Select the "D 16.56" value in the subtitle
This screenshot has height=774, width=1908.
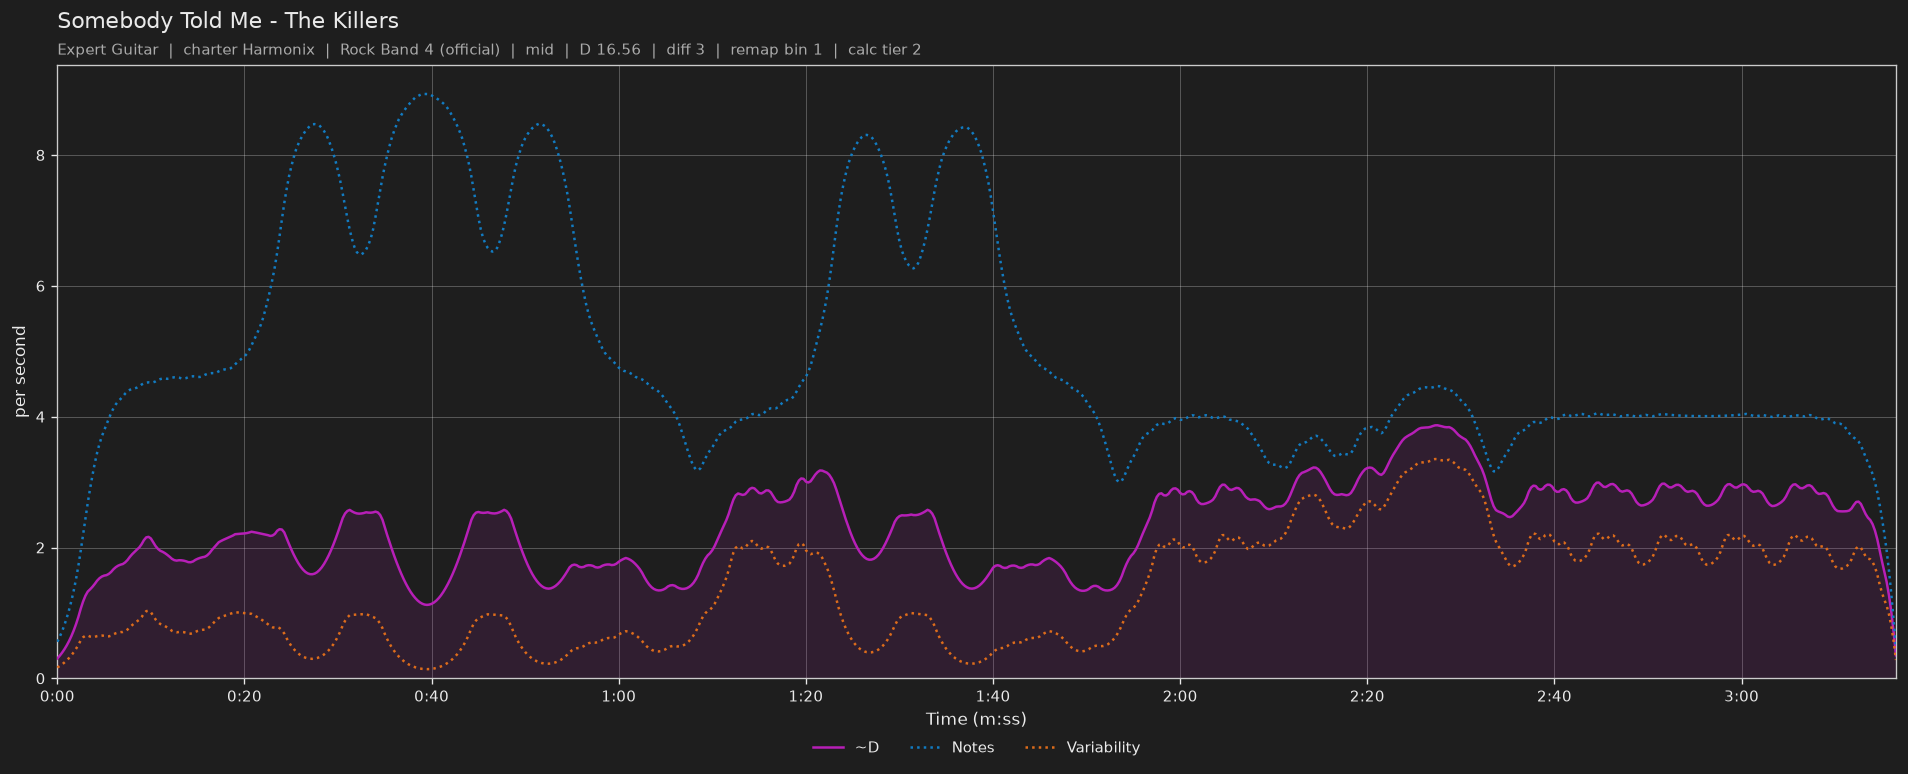pos(610,50)
